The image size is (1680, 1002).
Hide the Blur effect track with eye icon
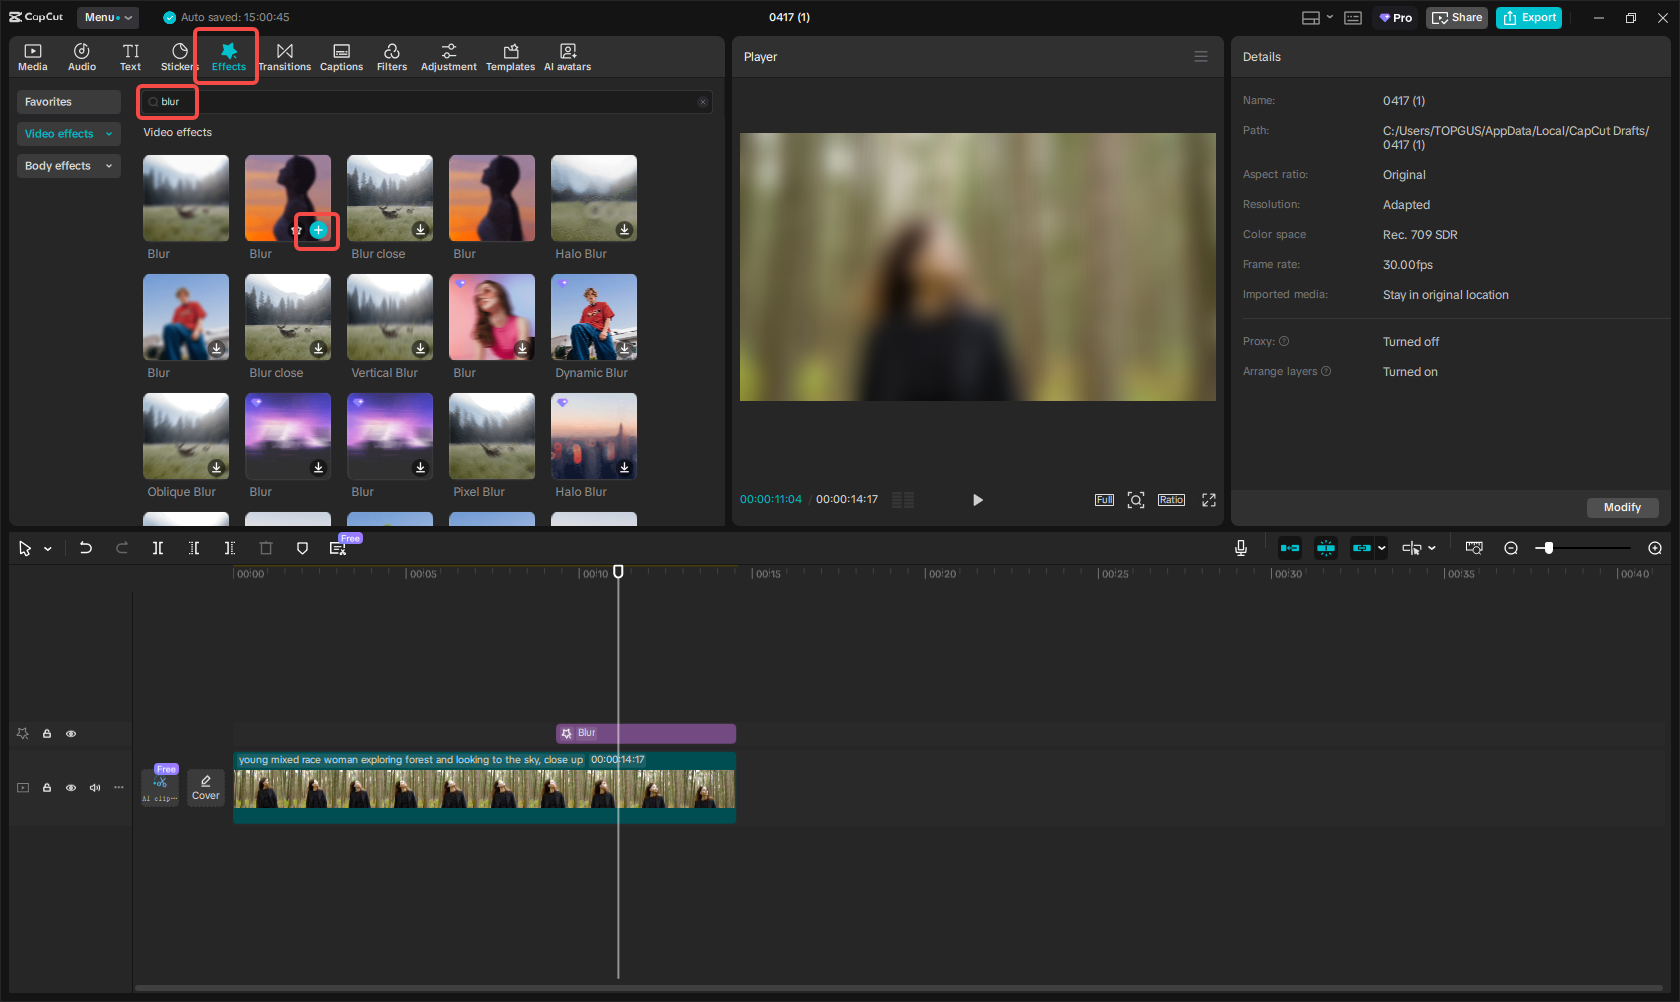71,734
